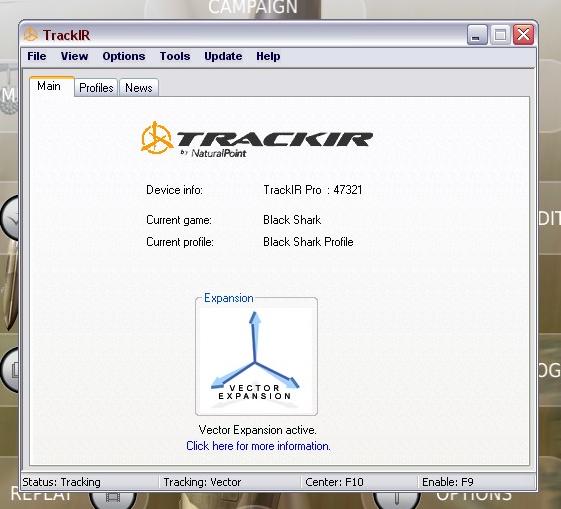Click the 'Black Shark' game value
The height and width of the screenshot is (509, 561).
(x=292, y=220)
